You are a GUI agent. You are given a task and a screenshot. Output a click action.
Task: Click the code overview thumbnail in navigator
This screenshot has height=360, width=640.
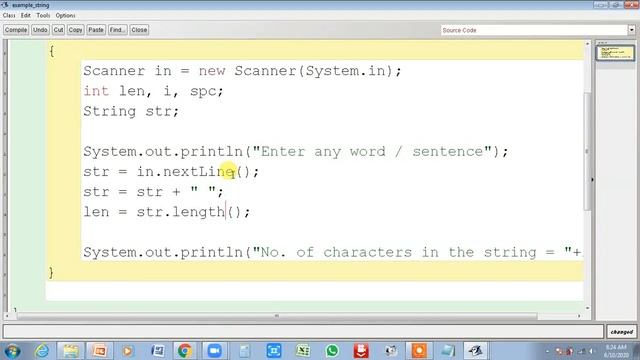coord(615,53)
